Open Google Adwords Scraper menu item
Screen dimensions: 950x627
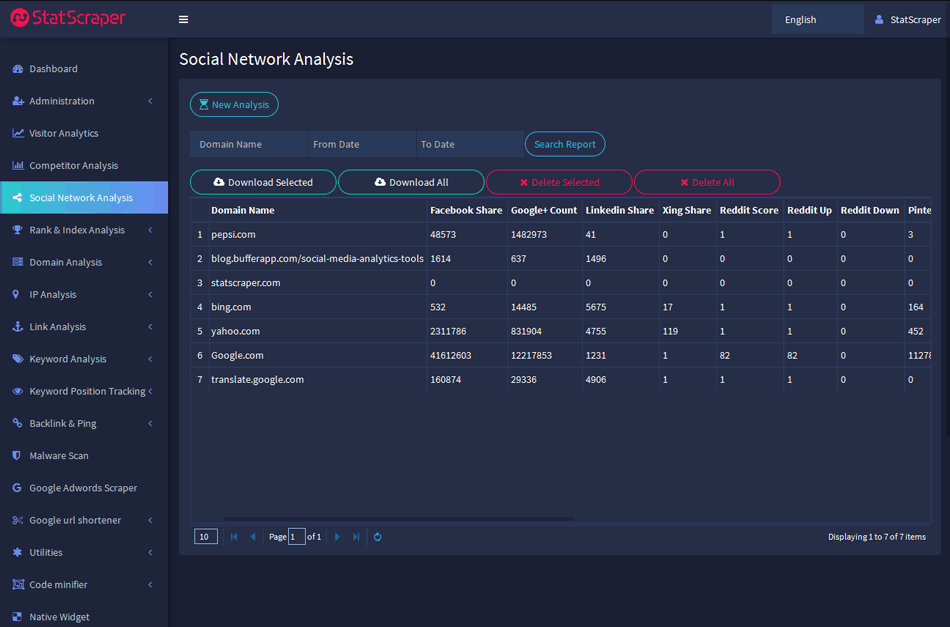[84, 488]
